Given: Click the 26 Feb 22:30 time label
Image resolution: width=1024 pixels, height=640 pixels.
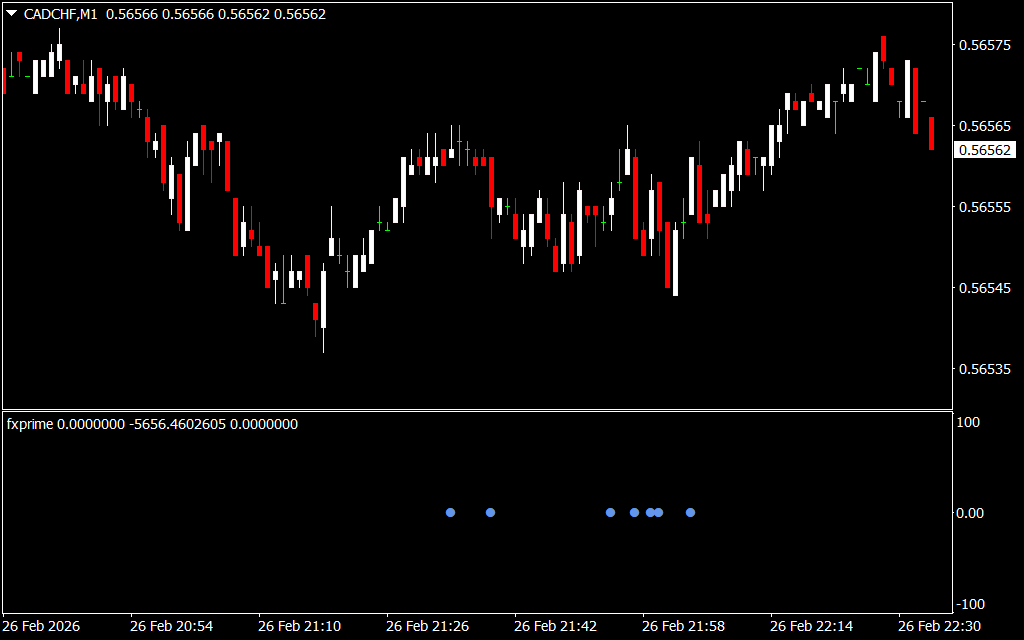Looking at the screenshot, I should tap(939, 626).
